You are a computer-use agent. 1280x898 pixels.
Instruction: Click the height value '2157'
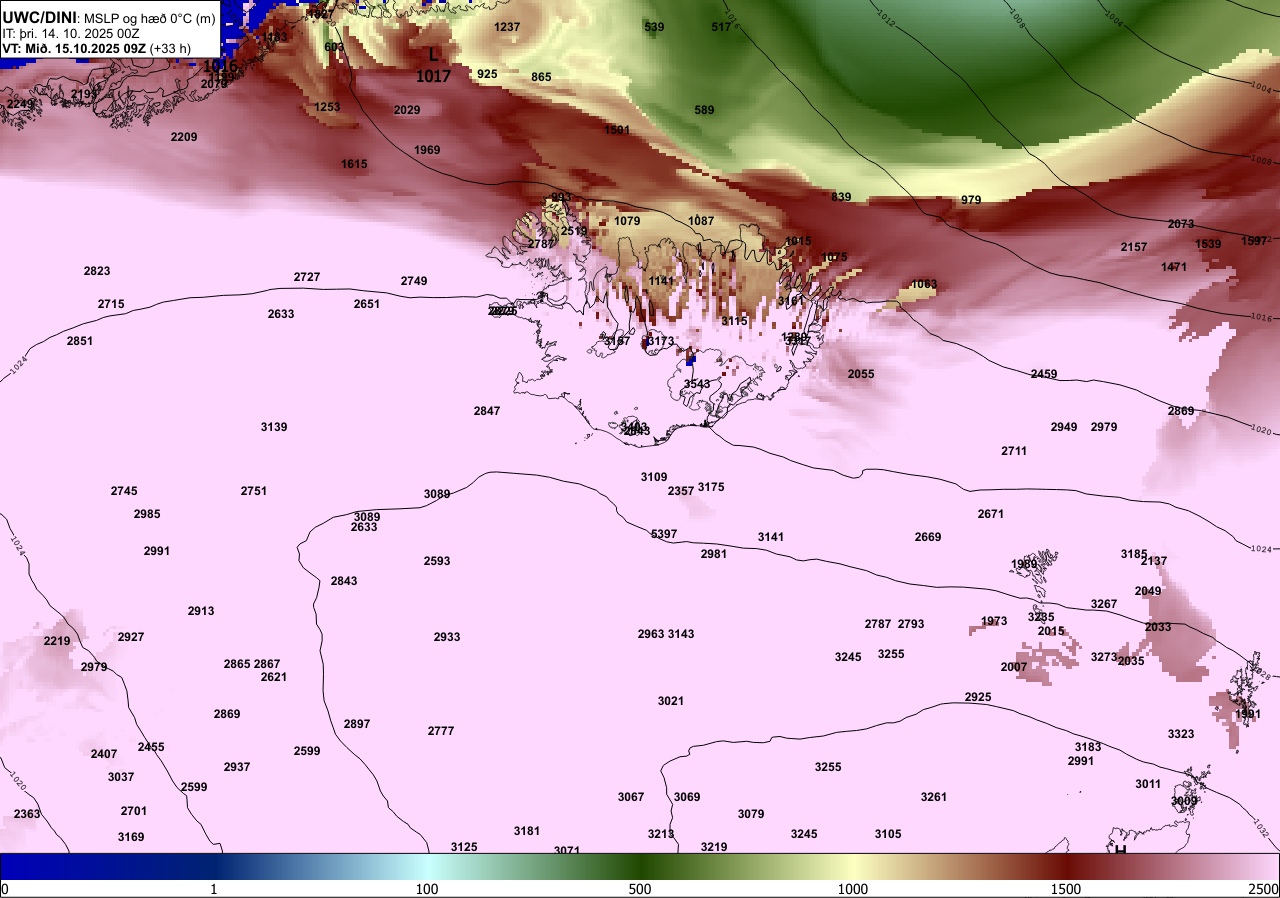(1134, 247)
